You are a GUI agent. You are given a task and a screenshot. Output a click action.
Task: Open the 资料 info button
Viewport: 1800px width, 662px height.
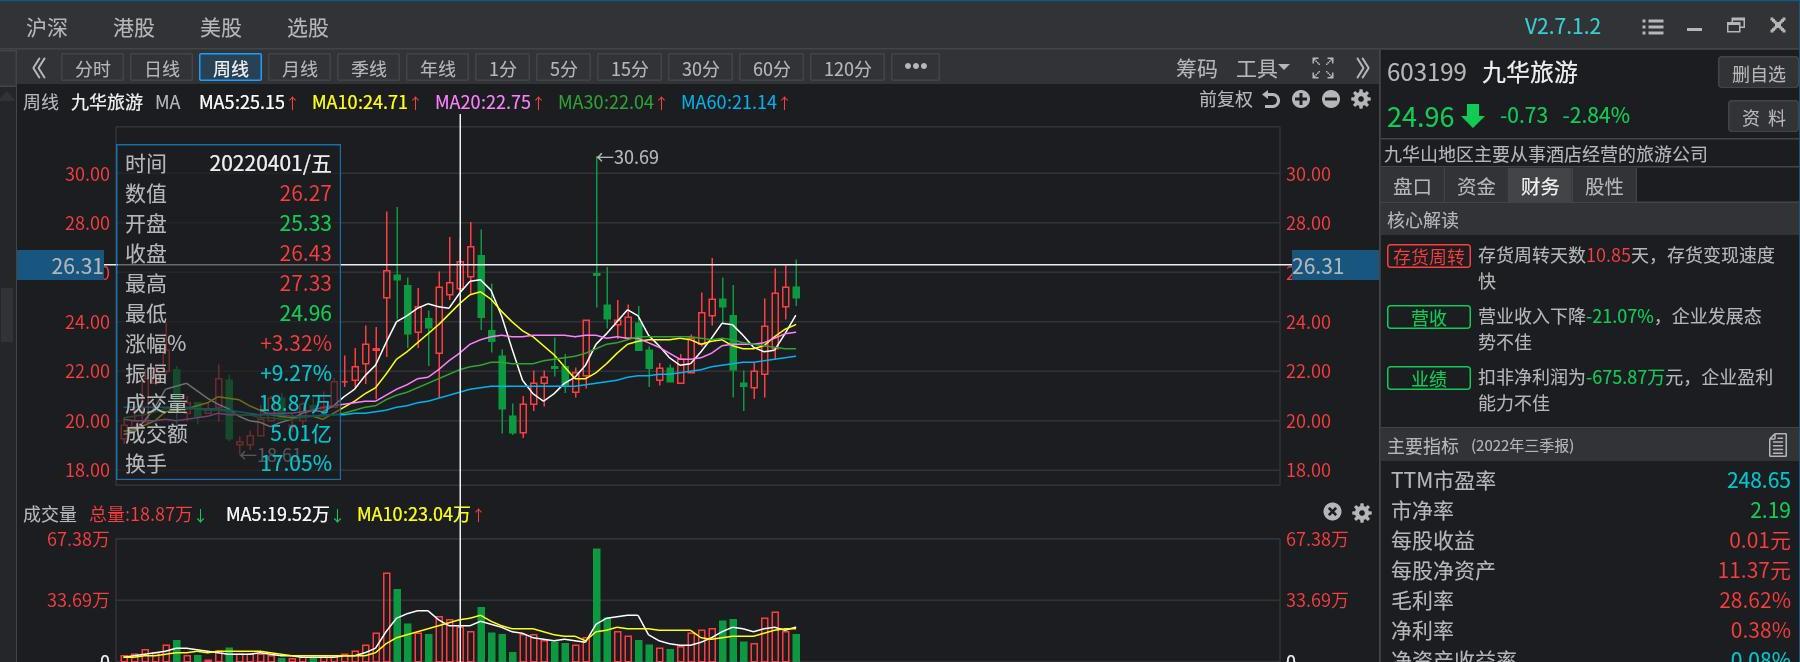[1763, 117]
